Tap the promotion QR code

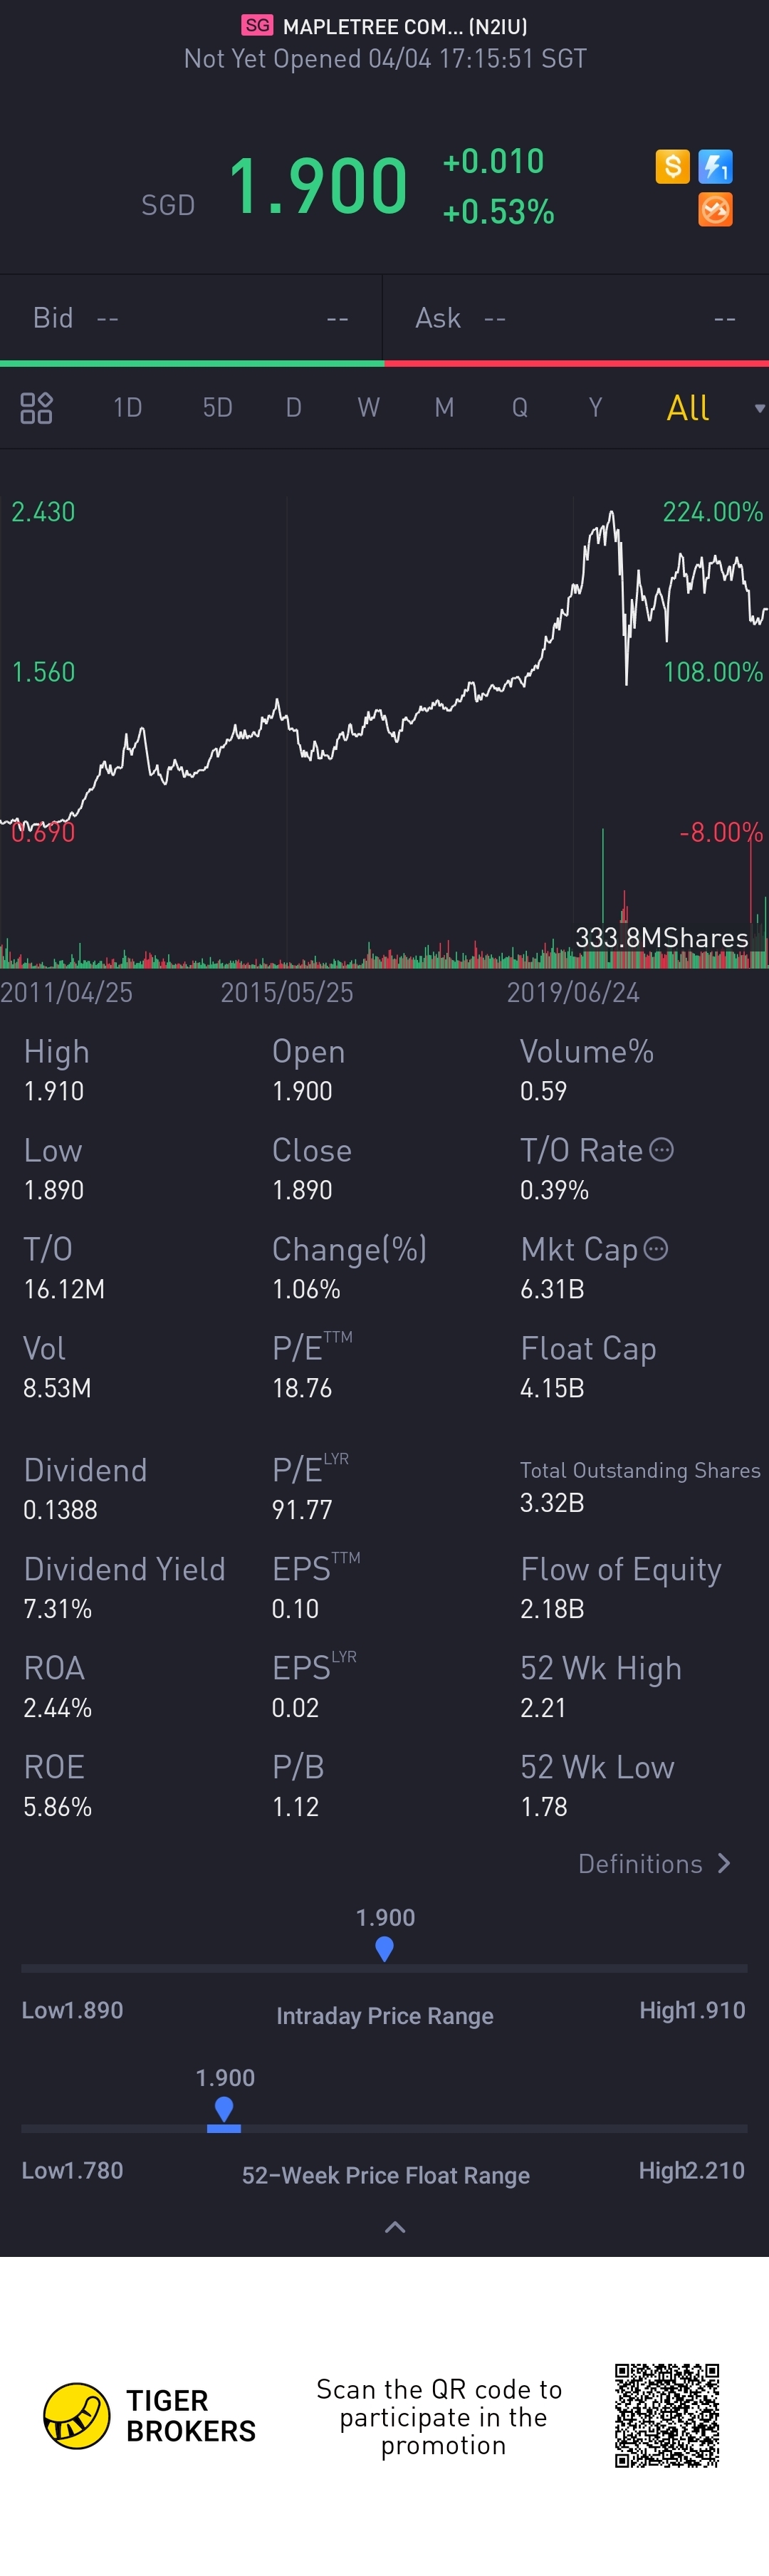[666, 2416]
